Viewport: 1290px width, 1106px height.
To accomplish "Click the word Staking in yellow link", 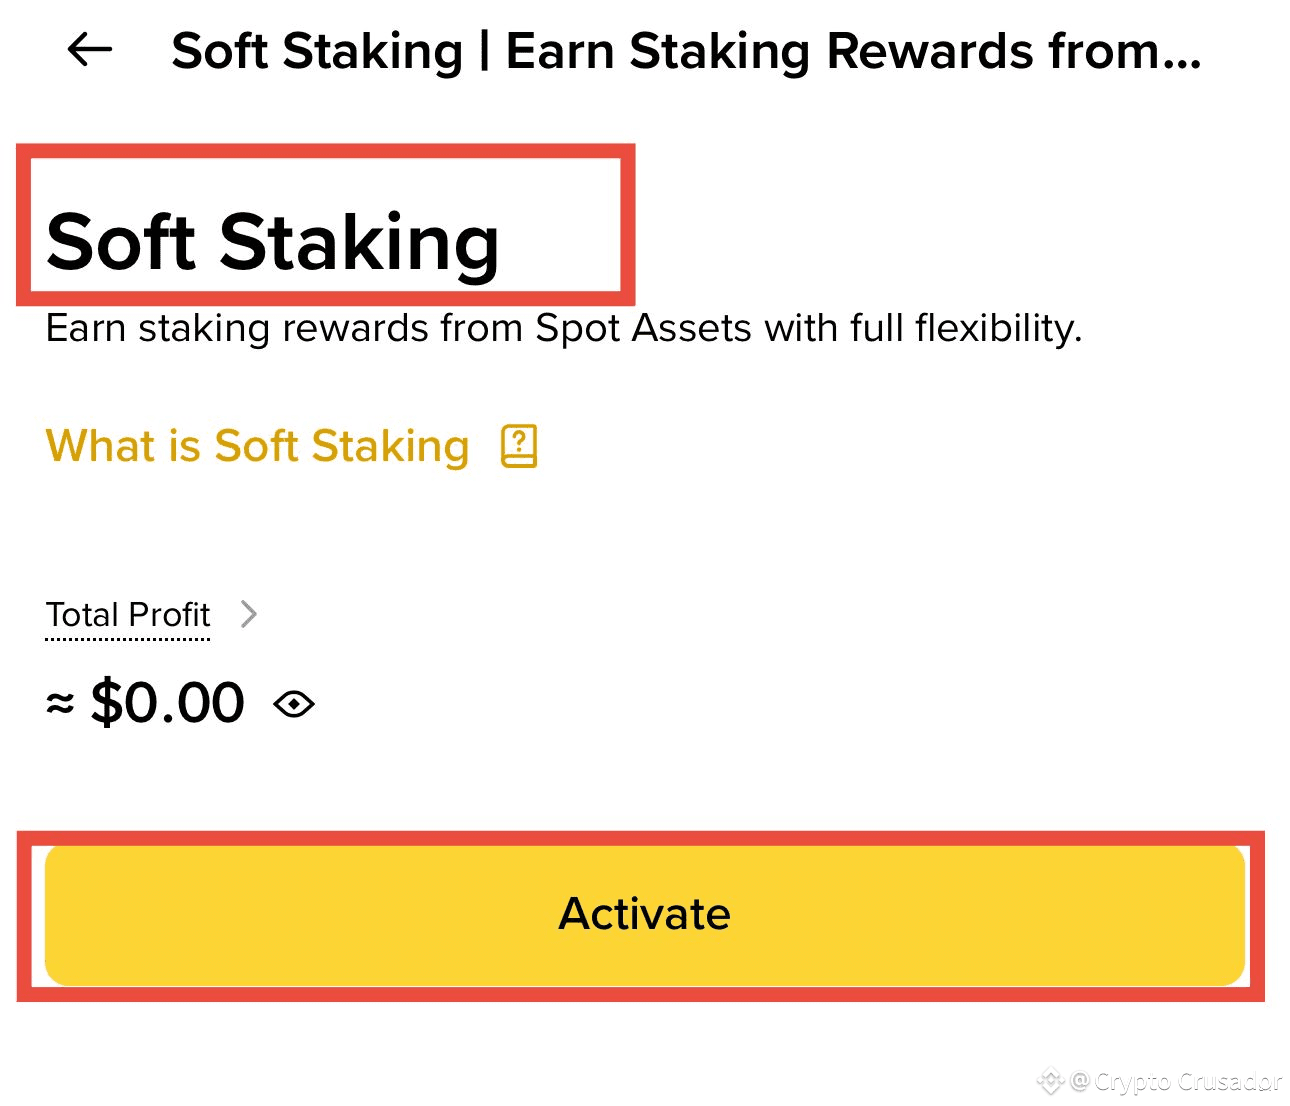I will point(390,446).
